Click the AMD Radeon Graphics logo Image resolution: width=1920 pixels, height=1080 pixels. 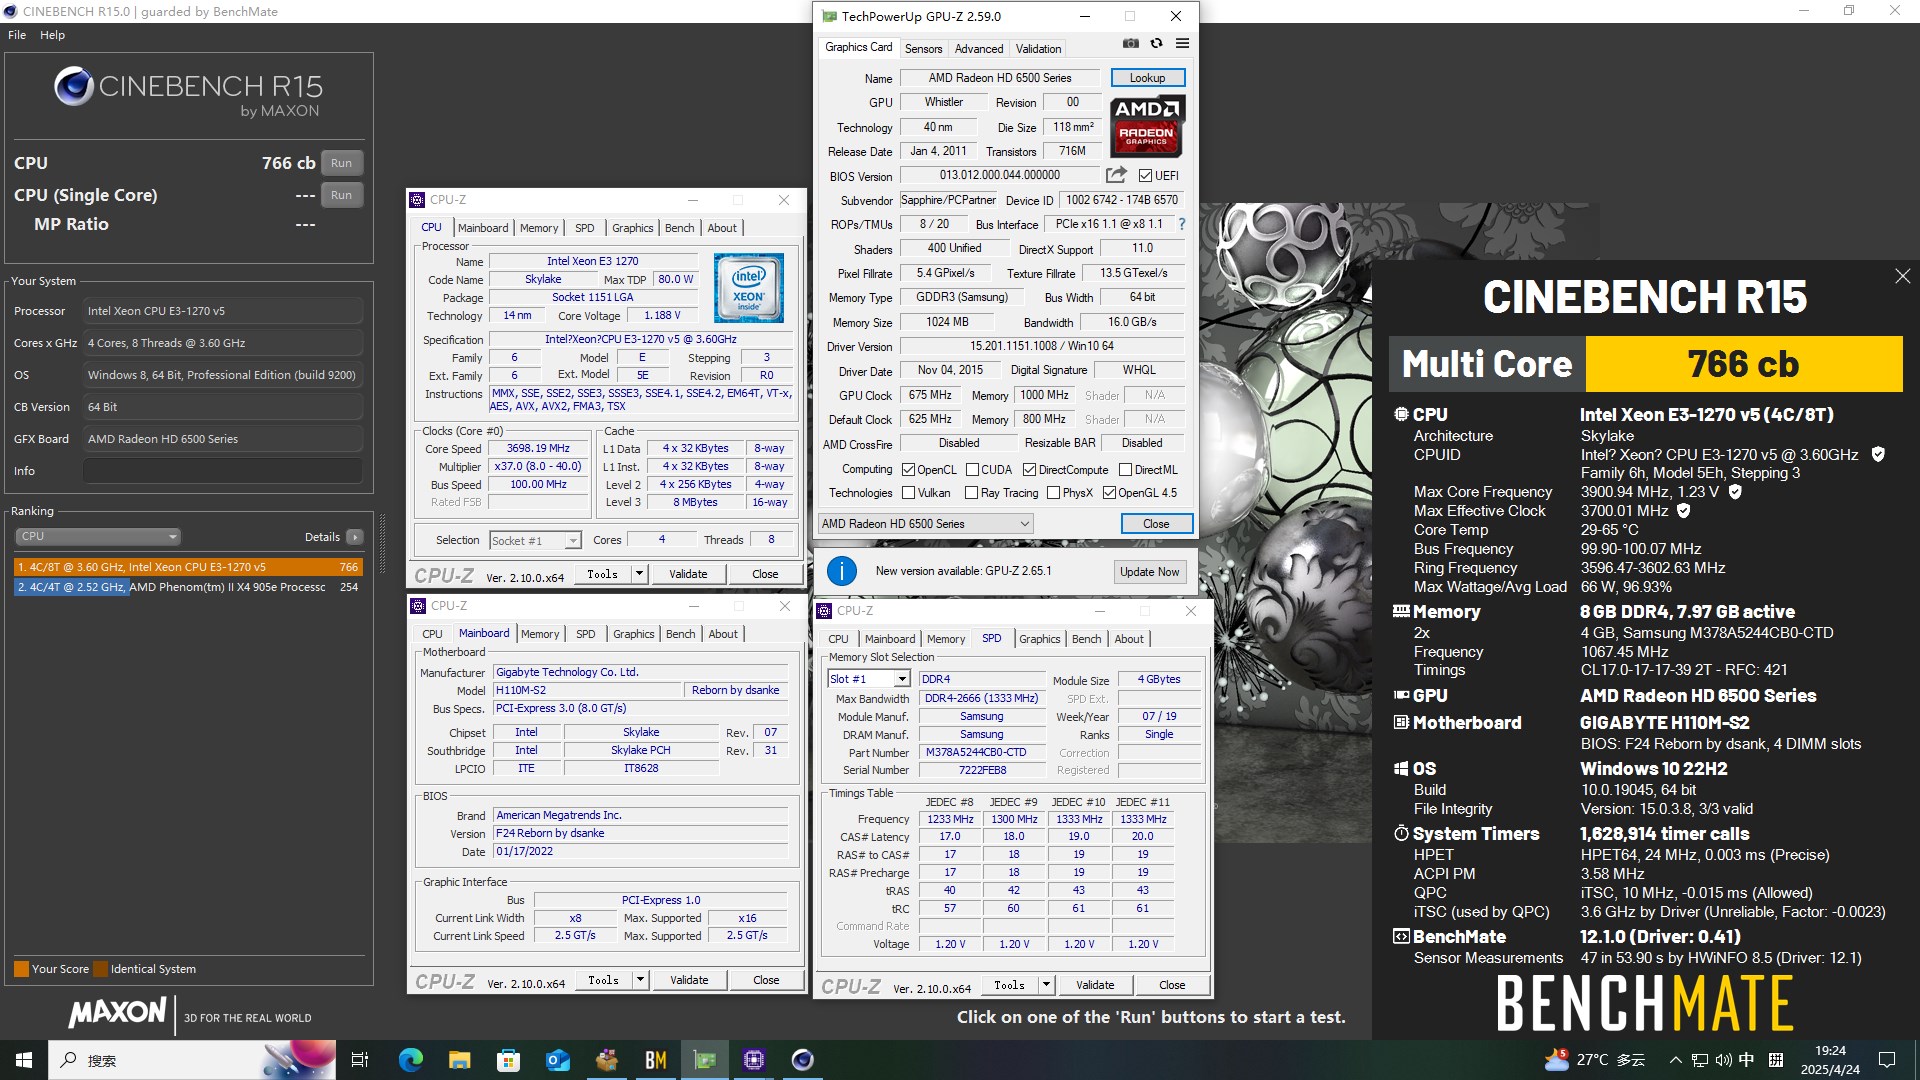(1147, 127)
